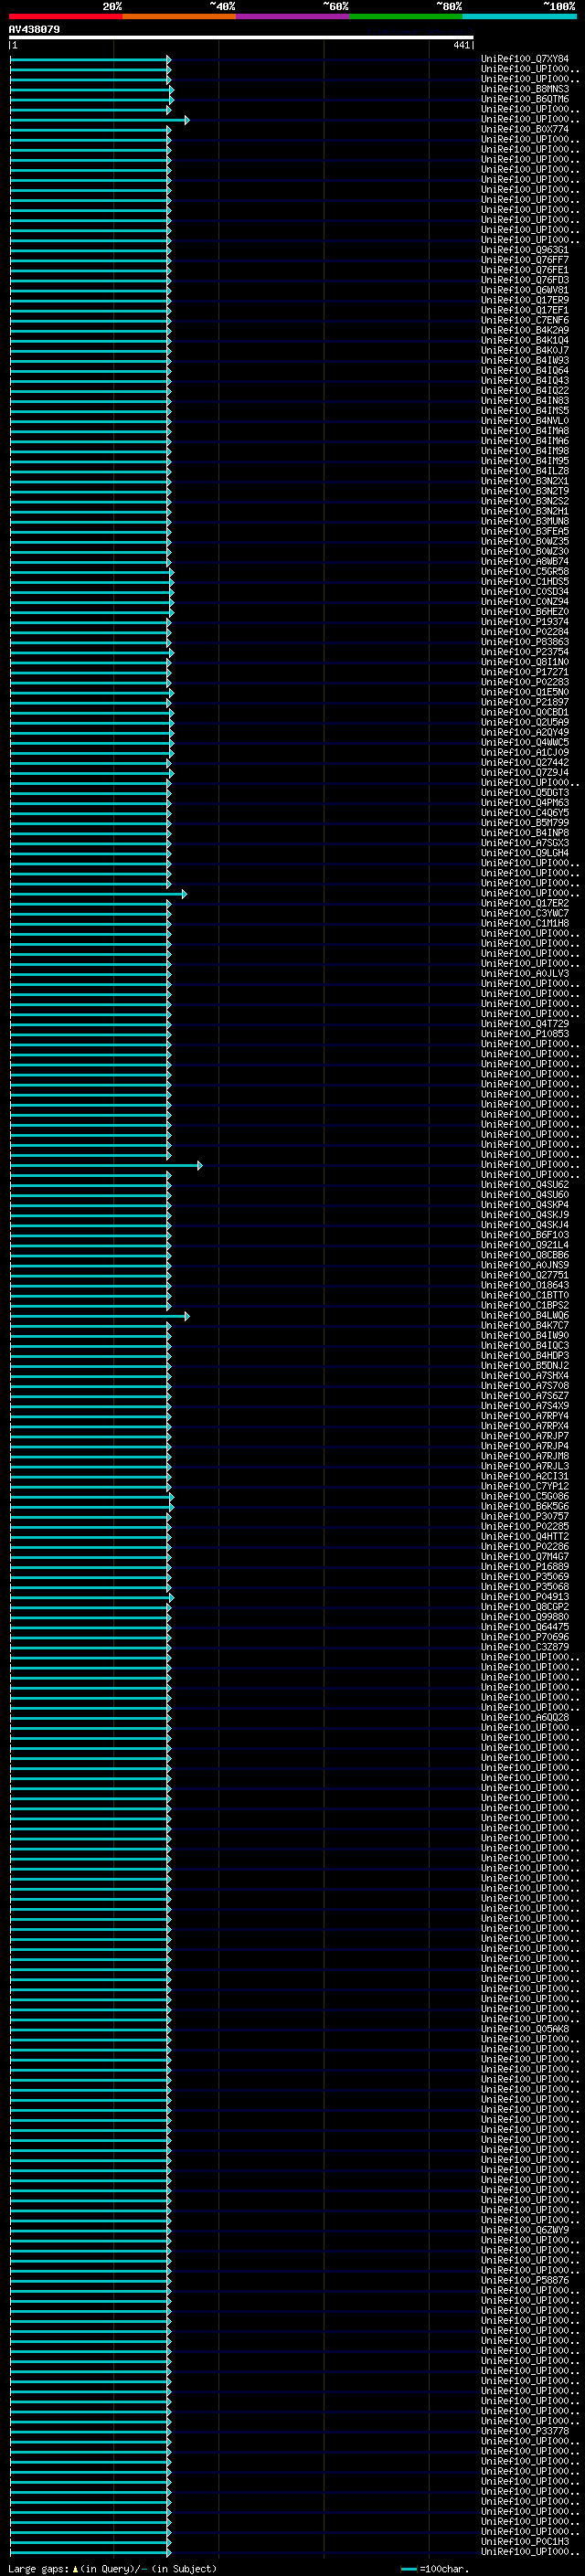Open hit UniRef100_Q963G1
585x2576 pixels.
(525, 250)
